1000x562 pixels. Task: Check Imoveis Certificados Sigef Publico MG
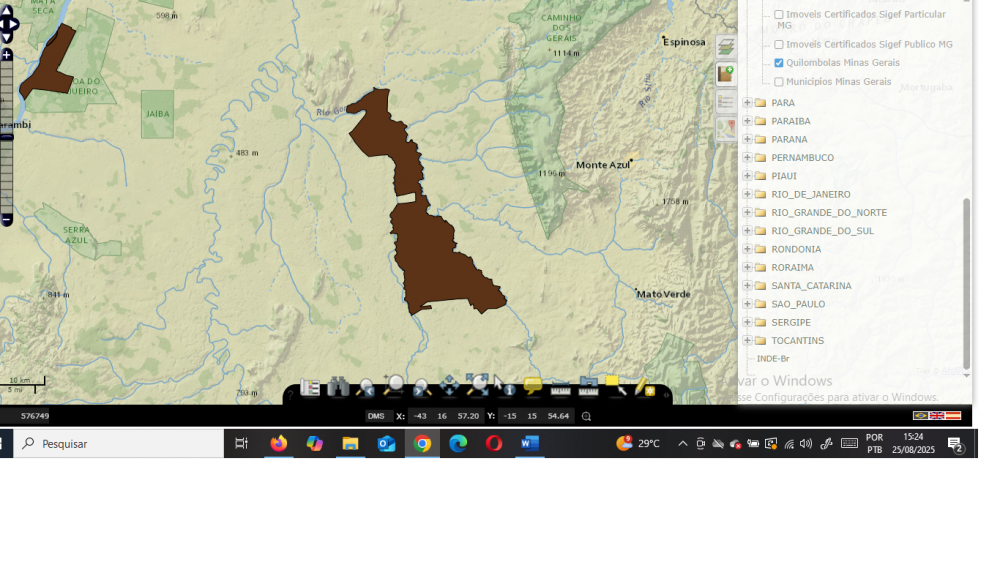(779, 45)
